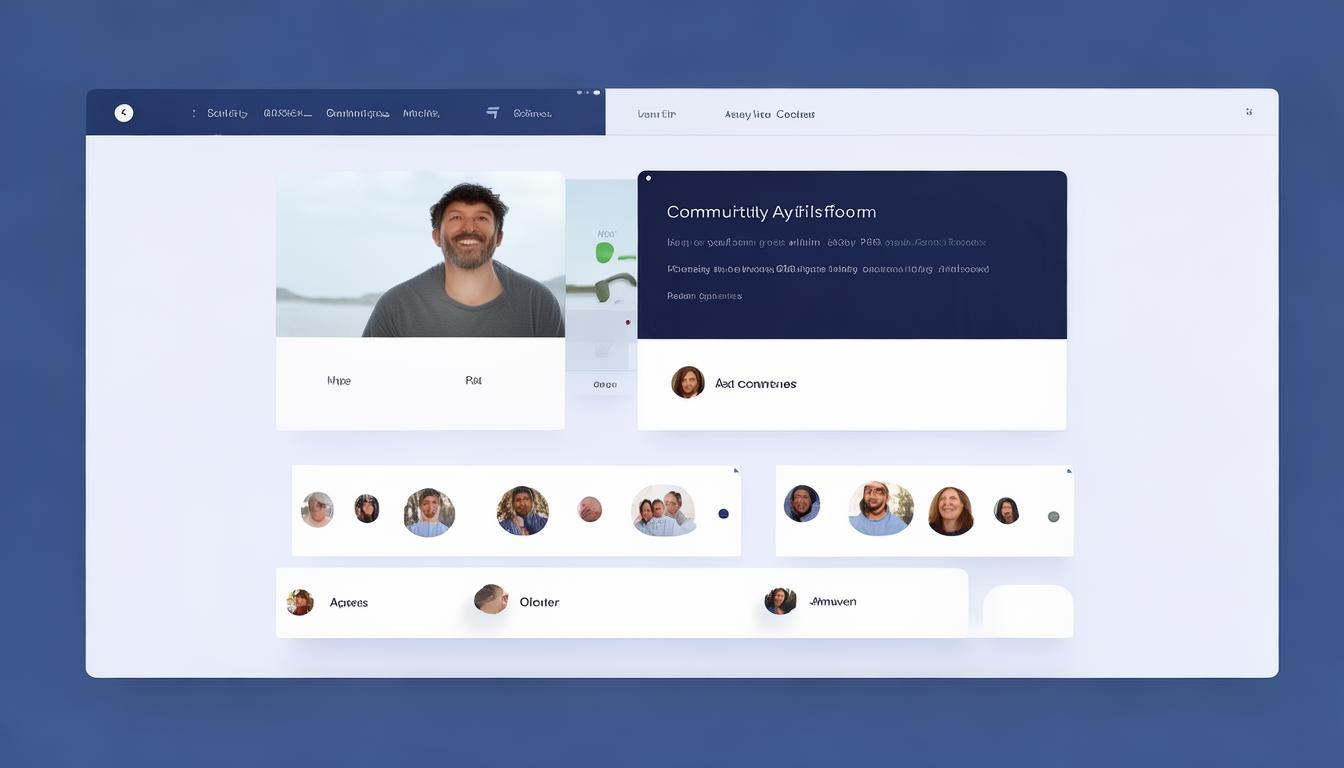Click the avatar next to 'Amuven'

(780, 601)
